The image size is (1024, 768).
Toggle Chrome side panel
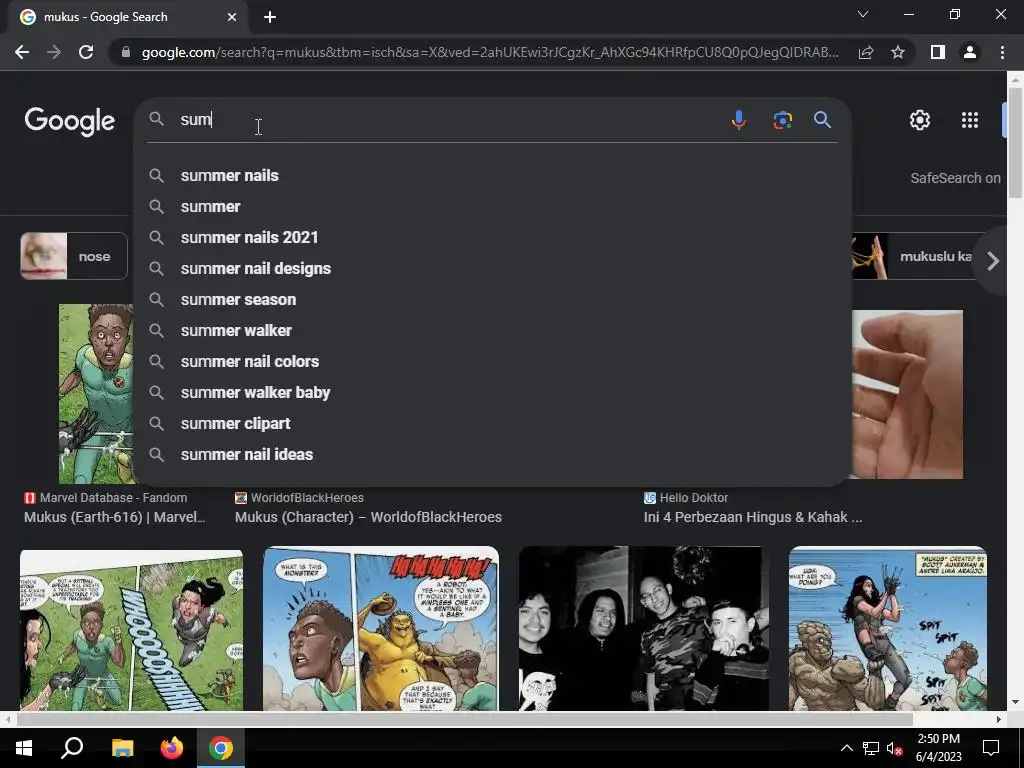tap(938, 52)
